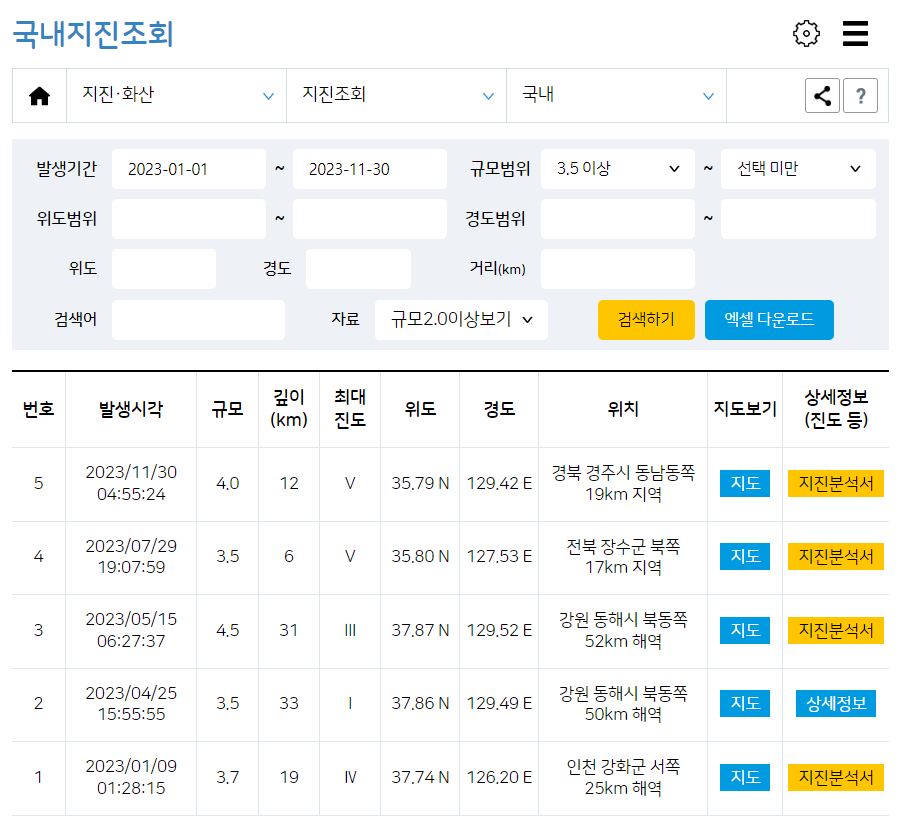Open the 국내 region dropdown

tap(616, 95)
